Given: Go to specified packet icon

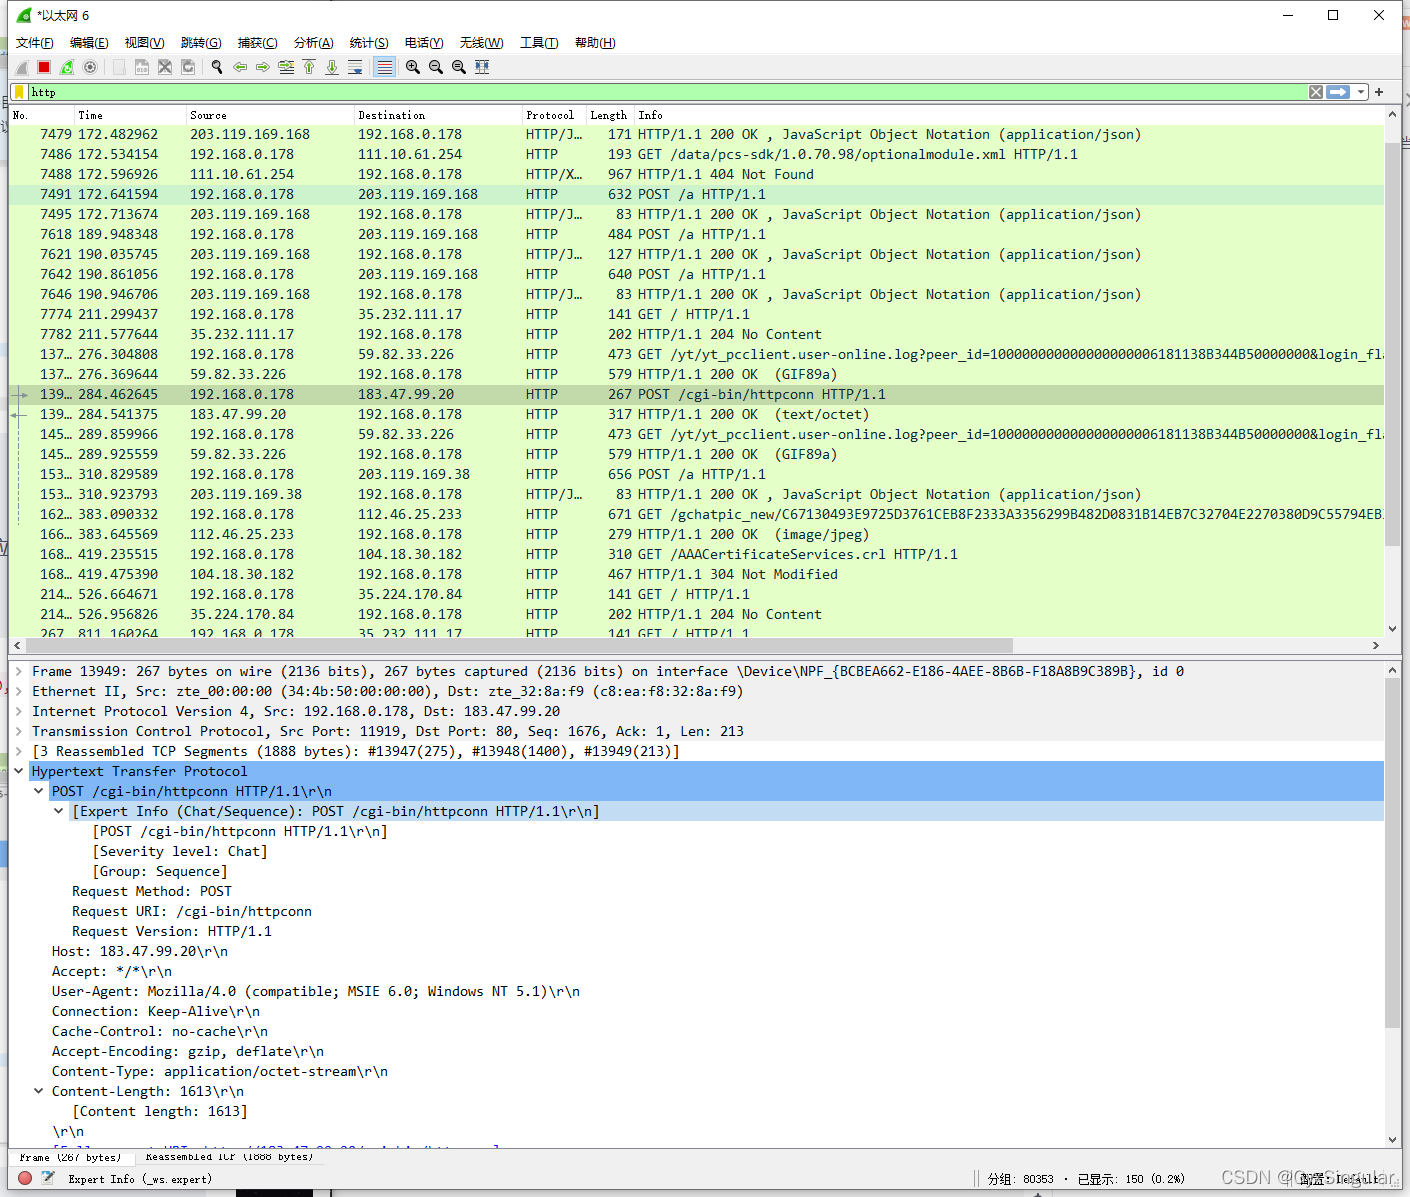Looking at the screenshot, I should (286, 67).
